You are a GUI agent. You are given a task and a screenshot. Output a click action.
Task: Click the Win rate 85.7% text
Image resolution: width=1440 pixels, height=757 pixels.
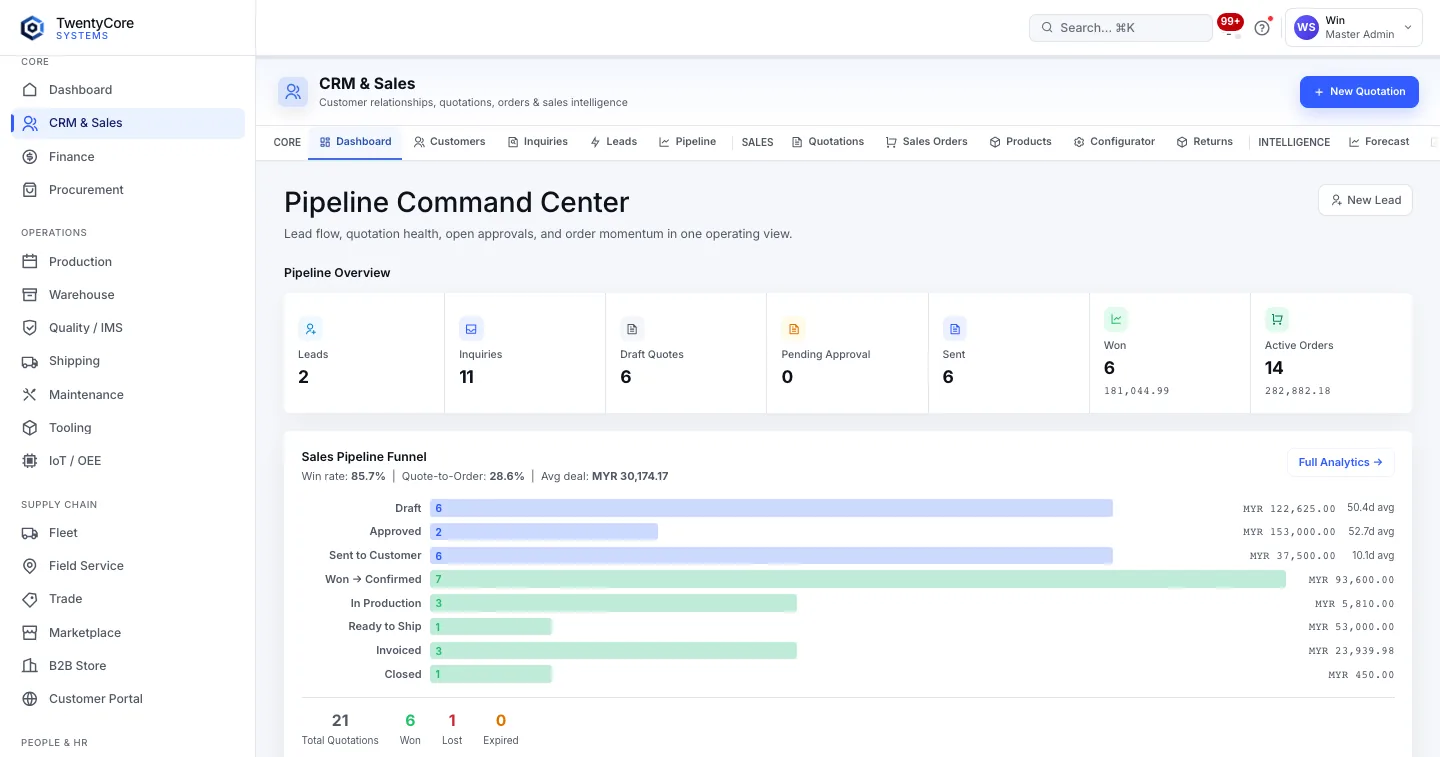point(344,477)
